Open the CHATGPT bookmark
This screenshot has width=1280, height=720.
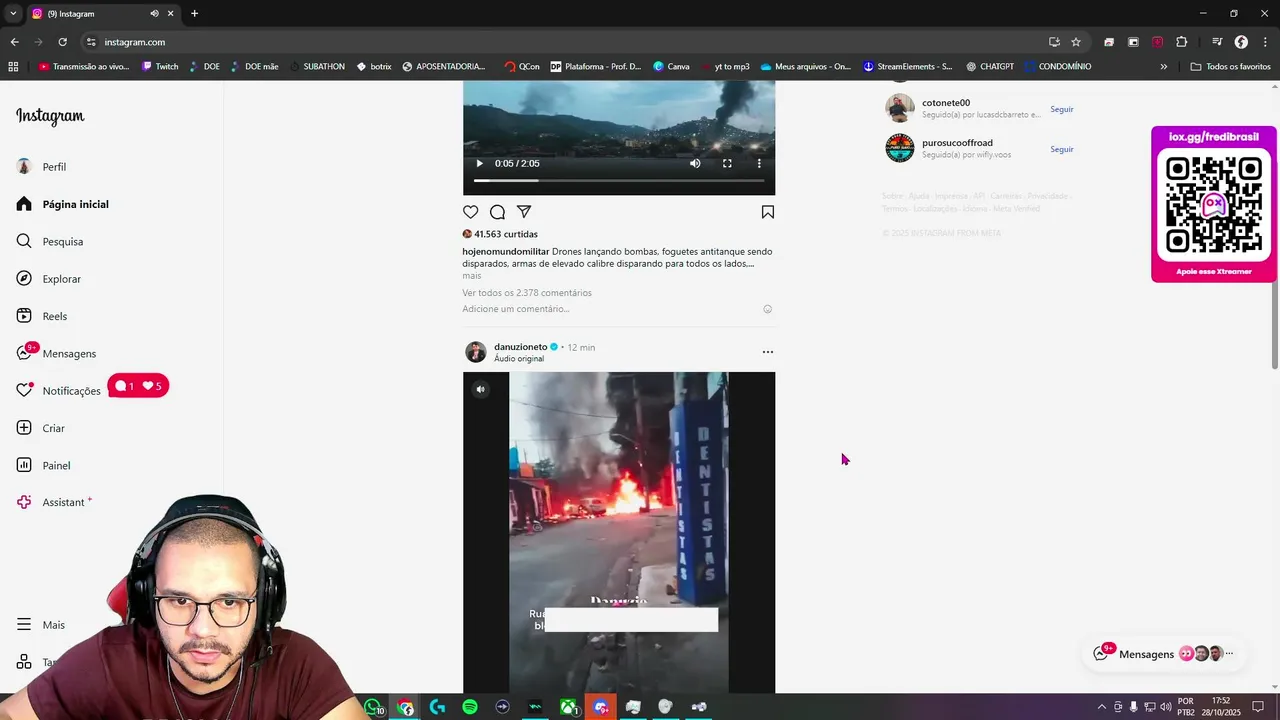(x=990, y=67)
